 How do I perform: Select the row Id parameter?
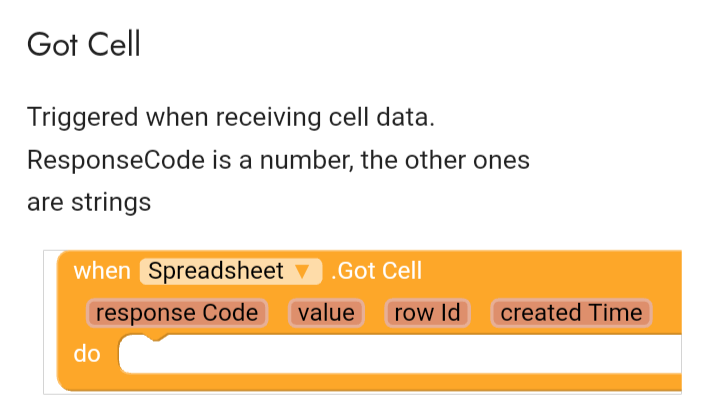point(427,313)
